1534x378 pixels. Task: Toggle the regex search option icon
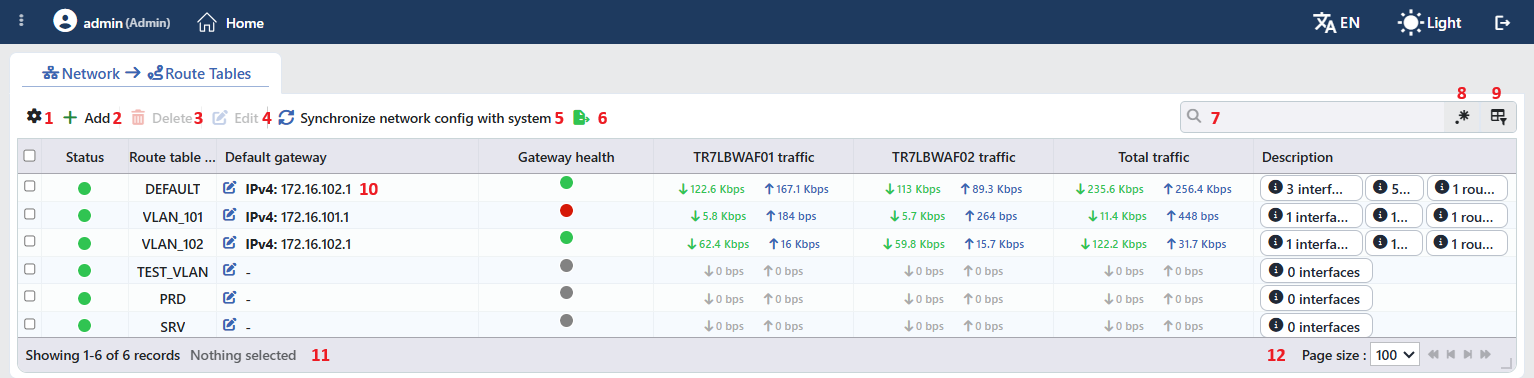(x=1462, y=117)
